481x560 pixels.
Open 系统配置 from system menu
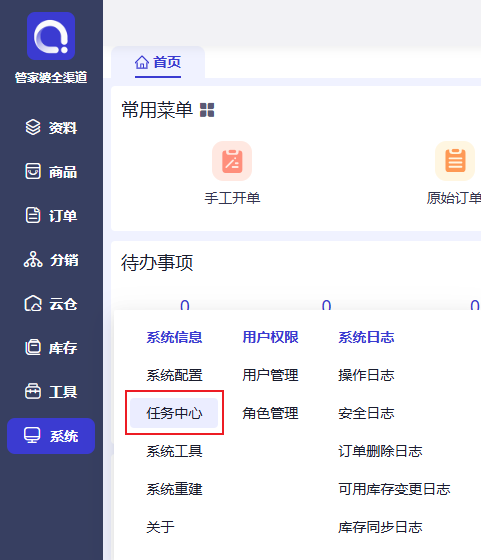tap(174, 375)
